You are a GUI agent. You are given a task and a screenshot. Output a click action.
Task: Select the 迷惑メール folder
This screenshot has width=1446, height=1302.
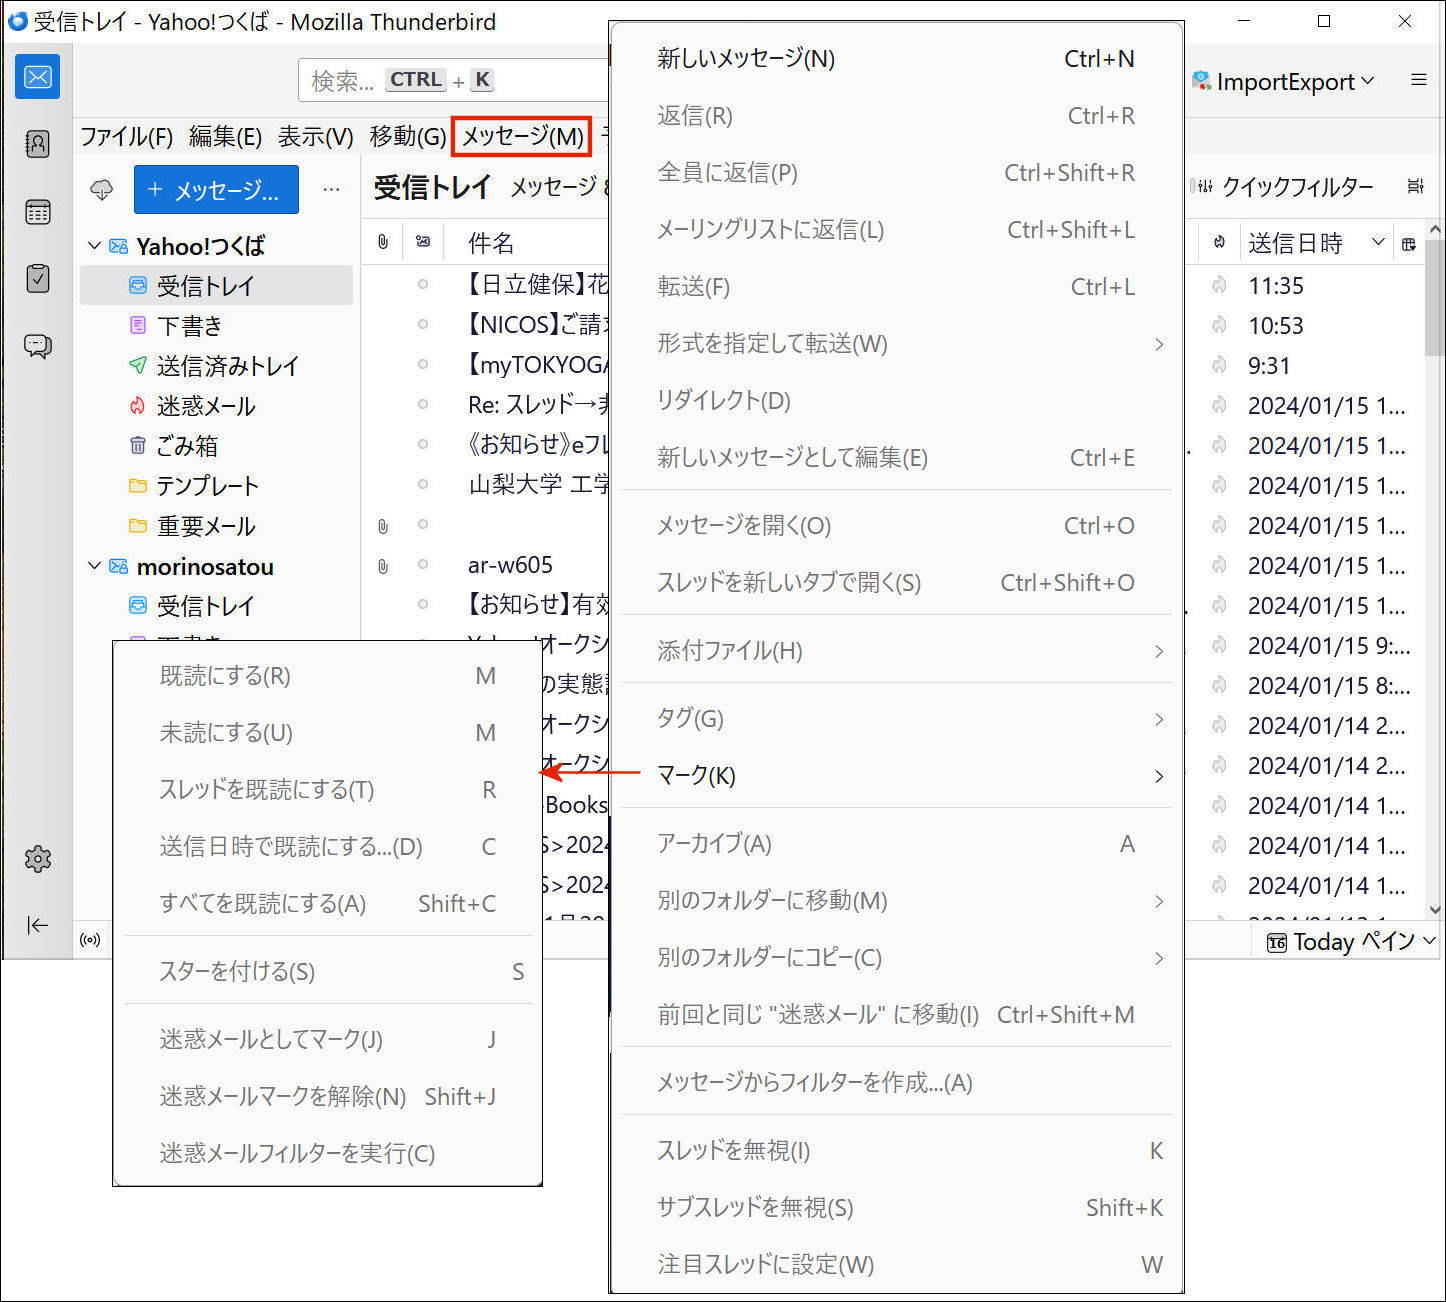pyautogui.click(x=205, y=406)
